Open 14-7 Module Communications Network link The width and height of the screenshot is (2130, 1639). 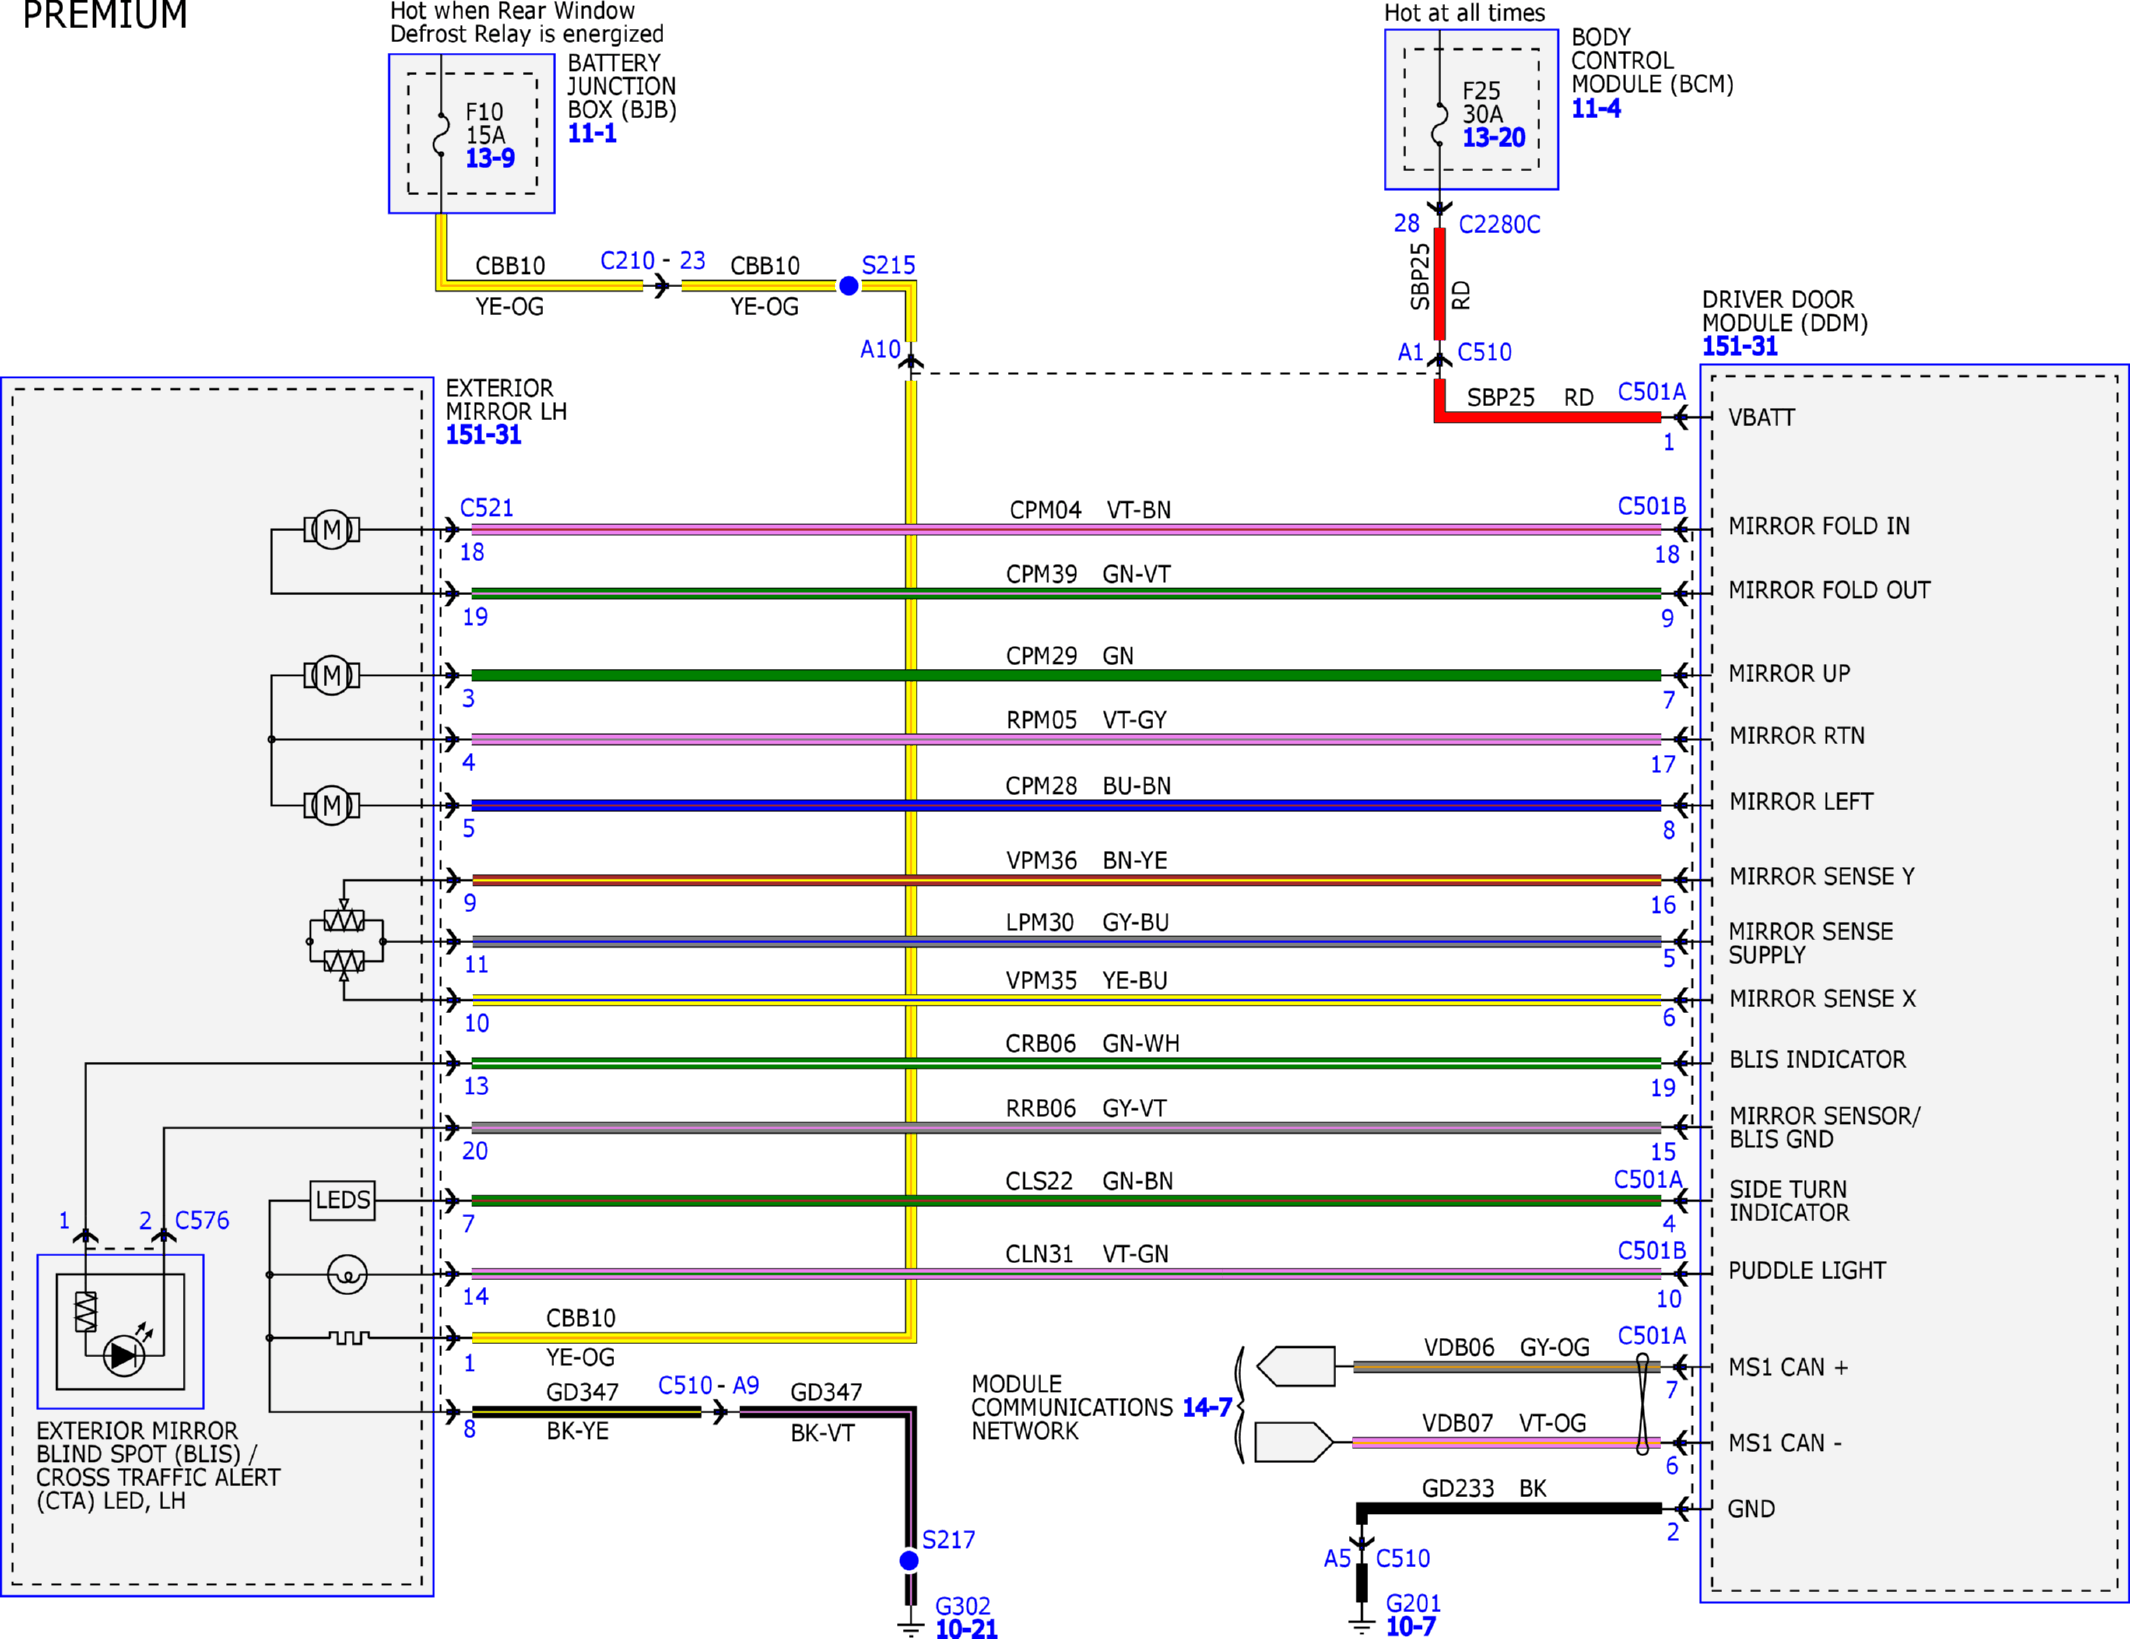(x=1207, y=1408)
